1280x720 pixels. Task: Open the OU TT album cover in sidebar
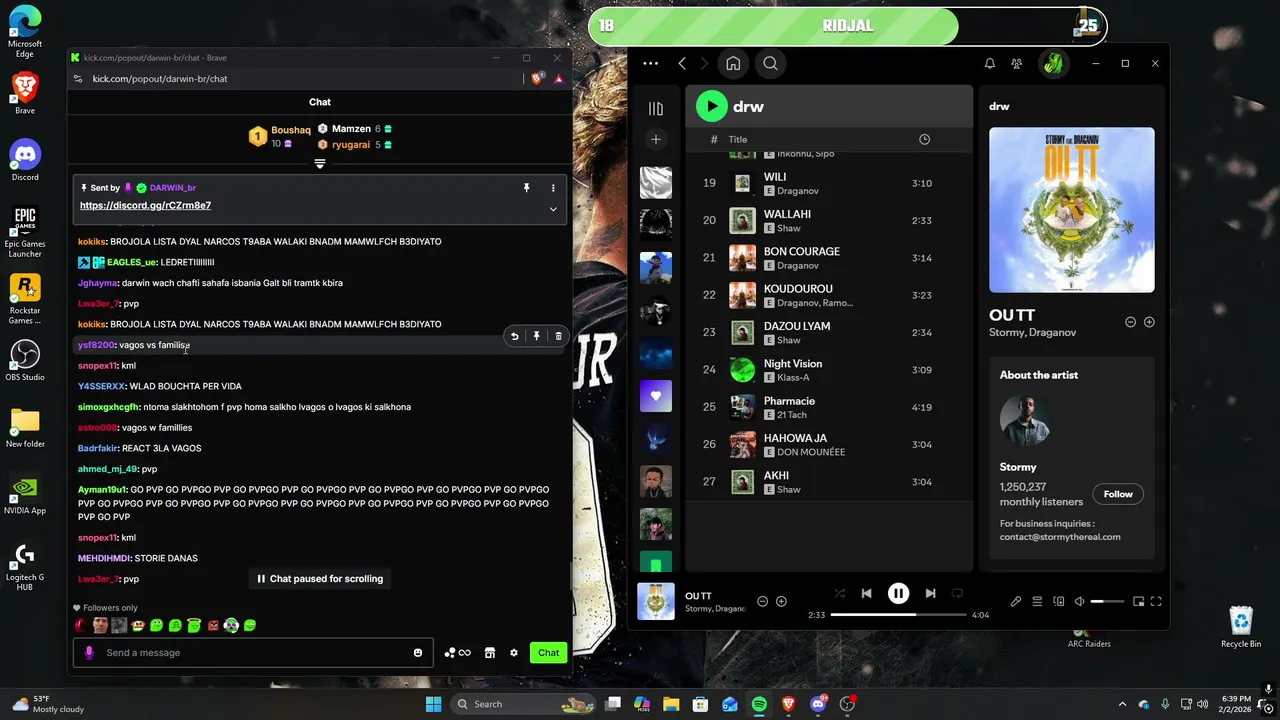click(1071, 209)
